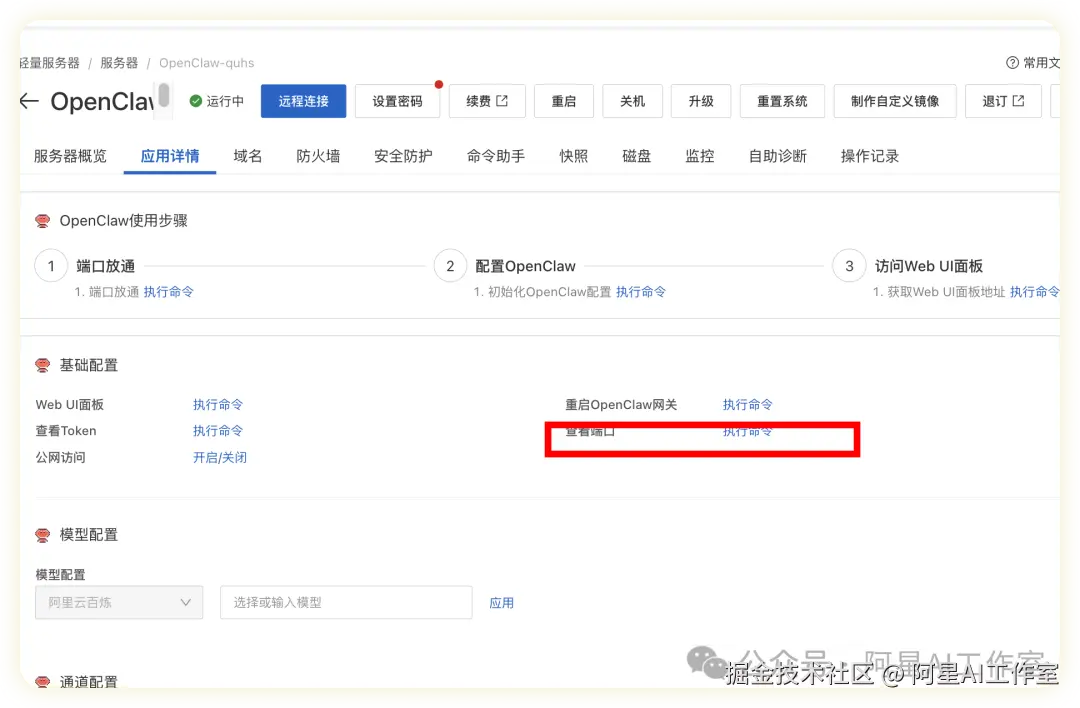
Task: Click 执行命令 for 初始化OpenClaw配置
Action: 641,292
